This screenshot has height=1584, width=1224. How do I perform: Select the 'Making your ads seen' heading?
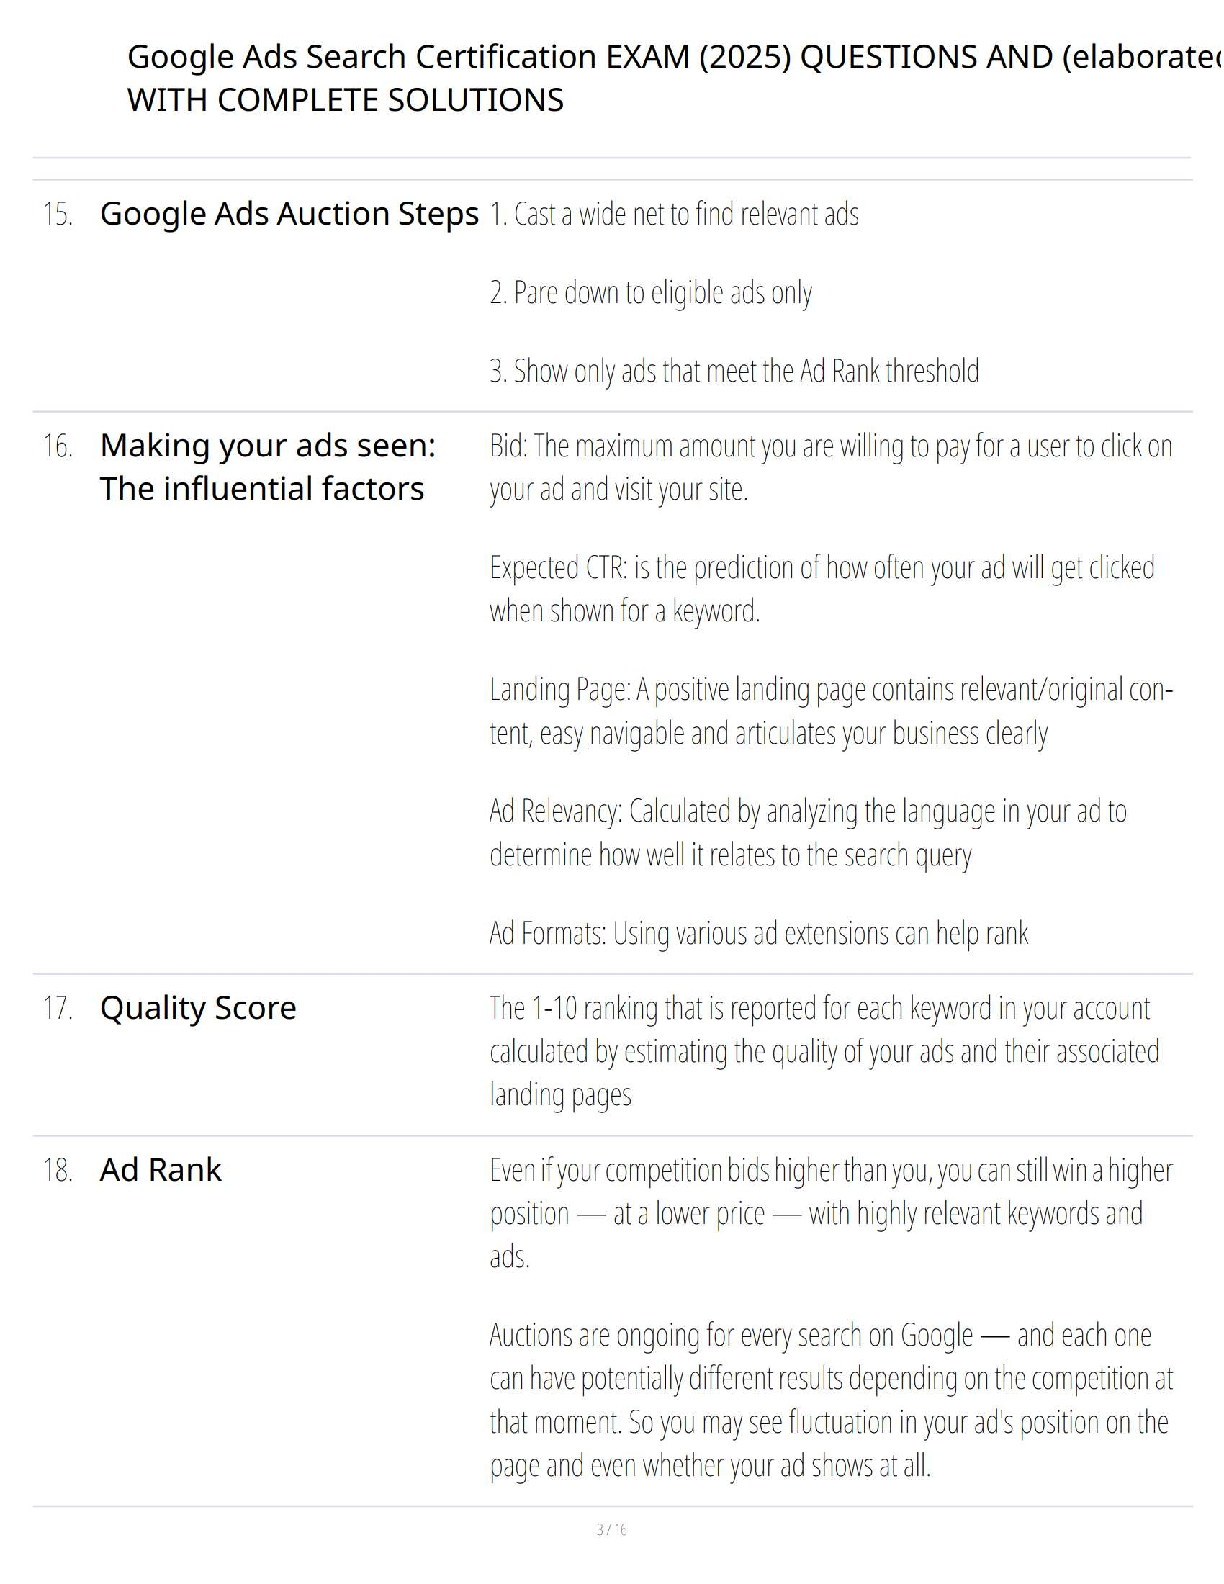(268, 467)
